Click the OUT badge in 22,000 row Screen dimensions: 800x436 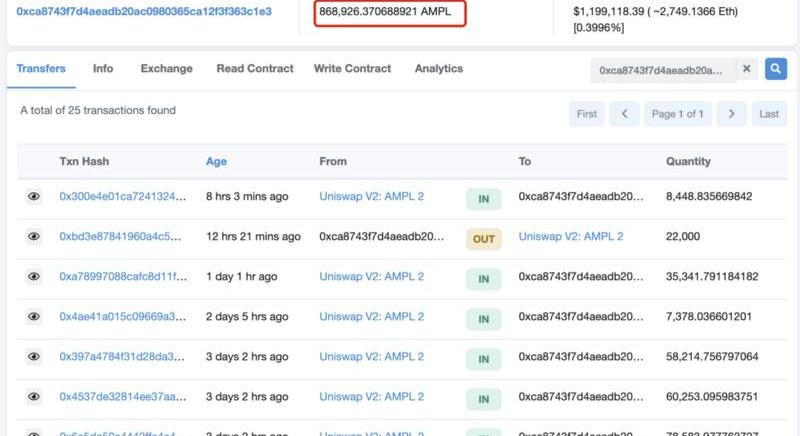pos(484,239)
